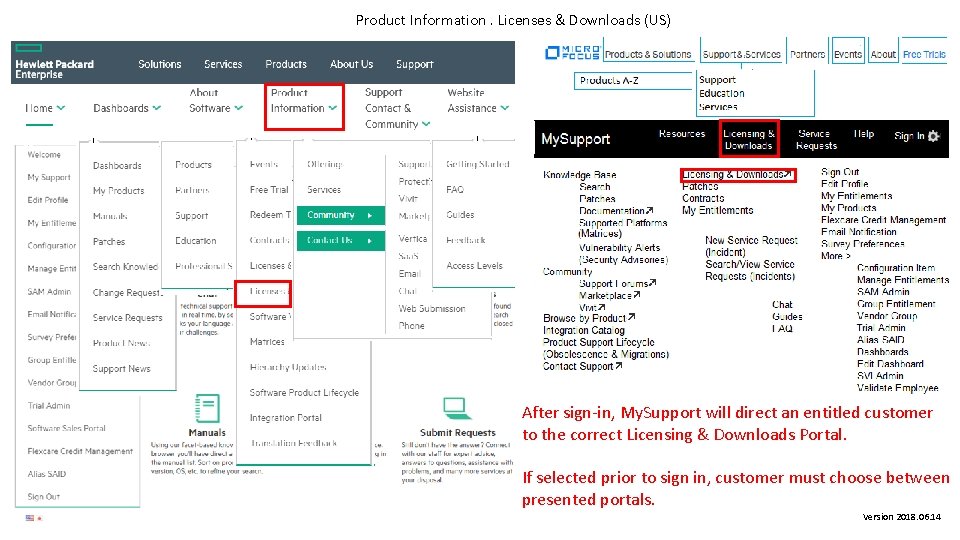Click My Entitlements under Licensing column
Screen dimensions: 960x540
pyautogui.click(x=718, y=210)
